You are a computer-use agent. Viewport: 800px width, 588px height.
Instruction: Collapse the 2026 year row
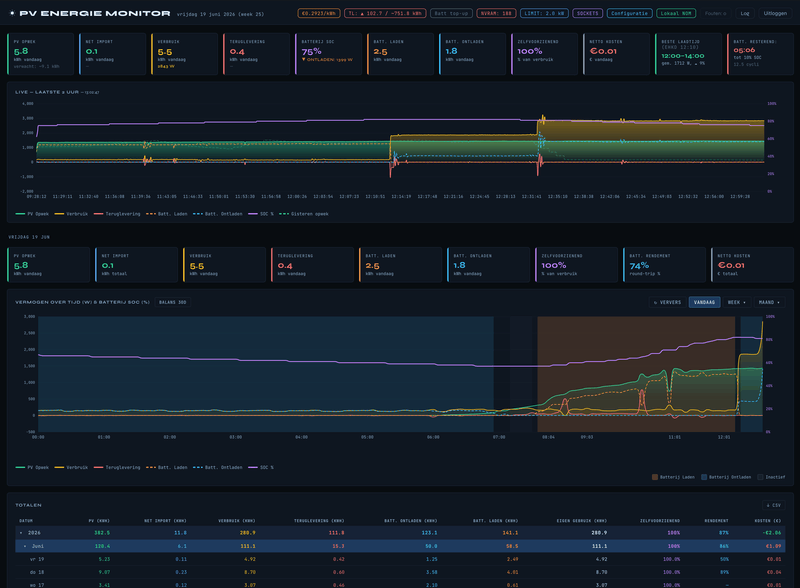pos(21,533)
